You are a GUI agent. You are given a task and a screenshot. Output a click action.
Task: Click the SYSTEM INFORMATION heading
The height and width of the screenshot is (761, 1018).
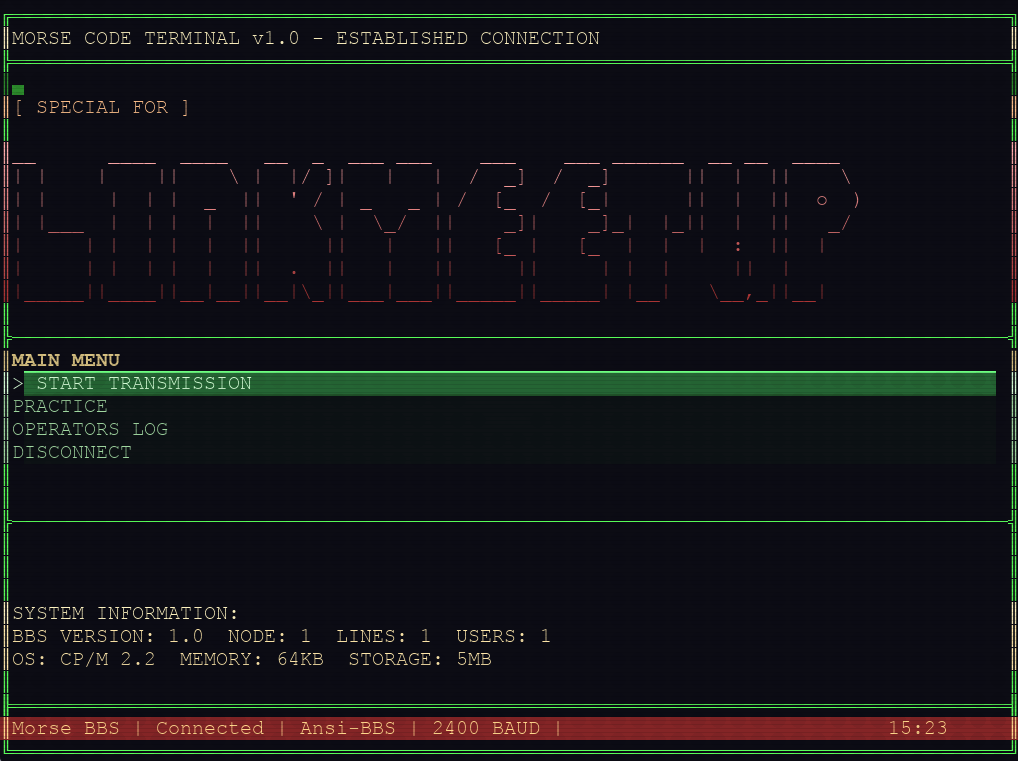pos(126,614)
